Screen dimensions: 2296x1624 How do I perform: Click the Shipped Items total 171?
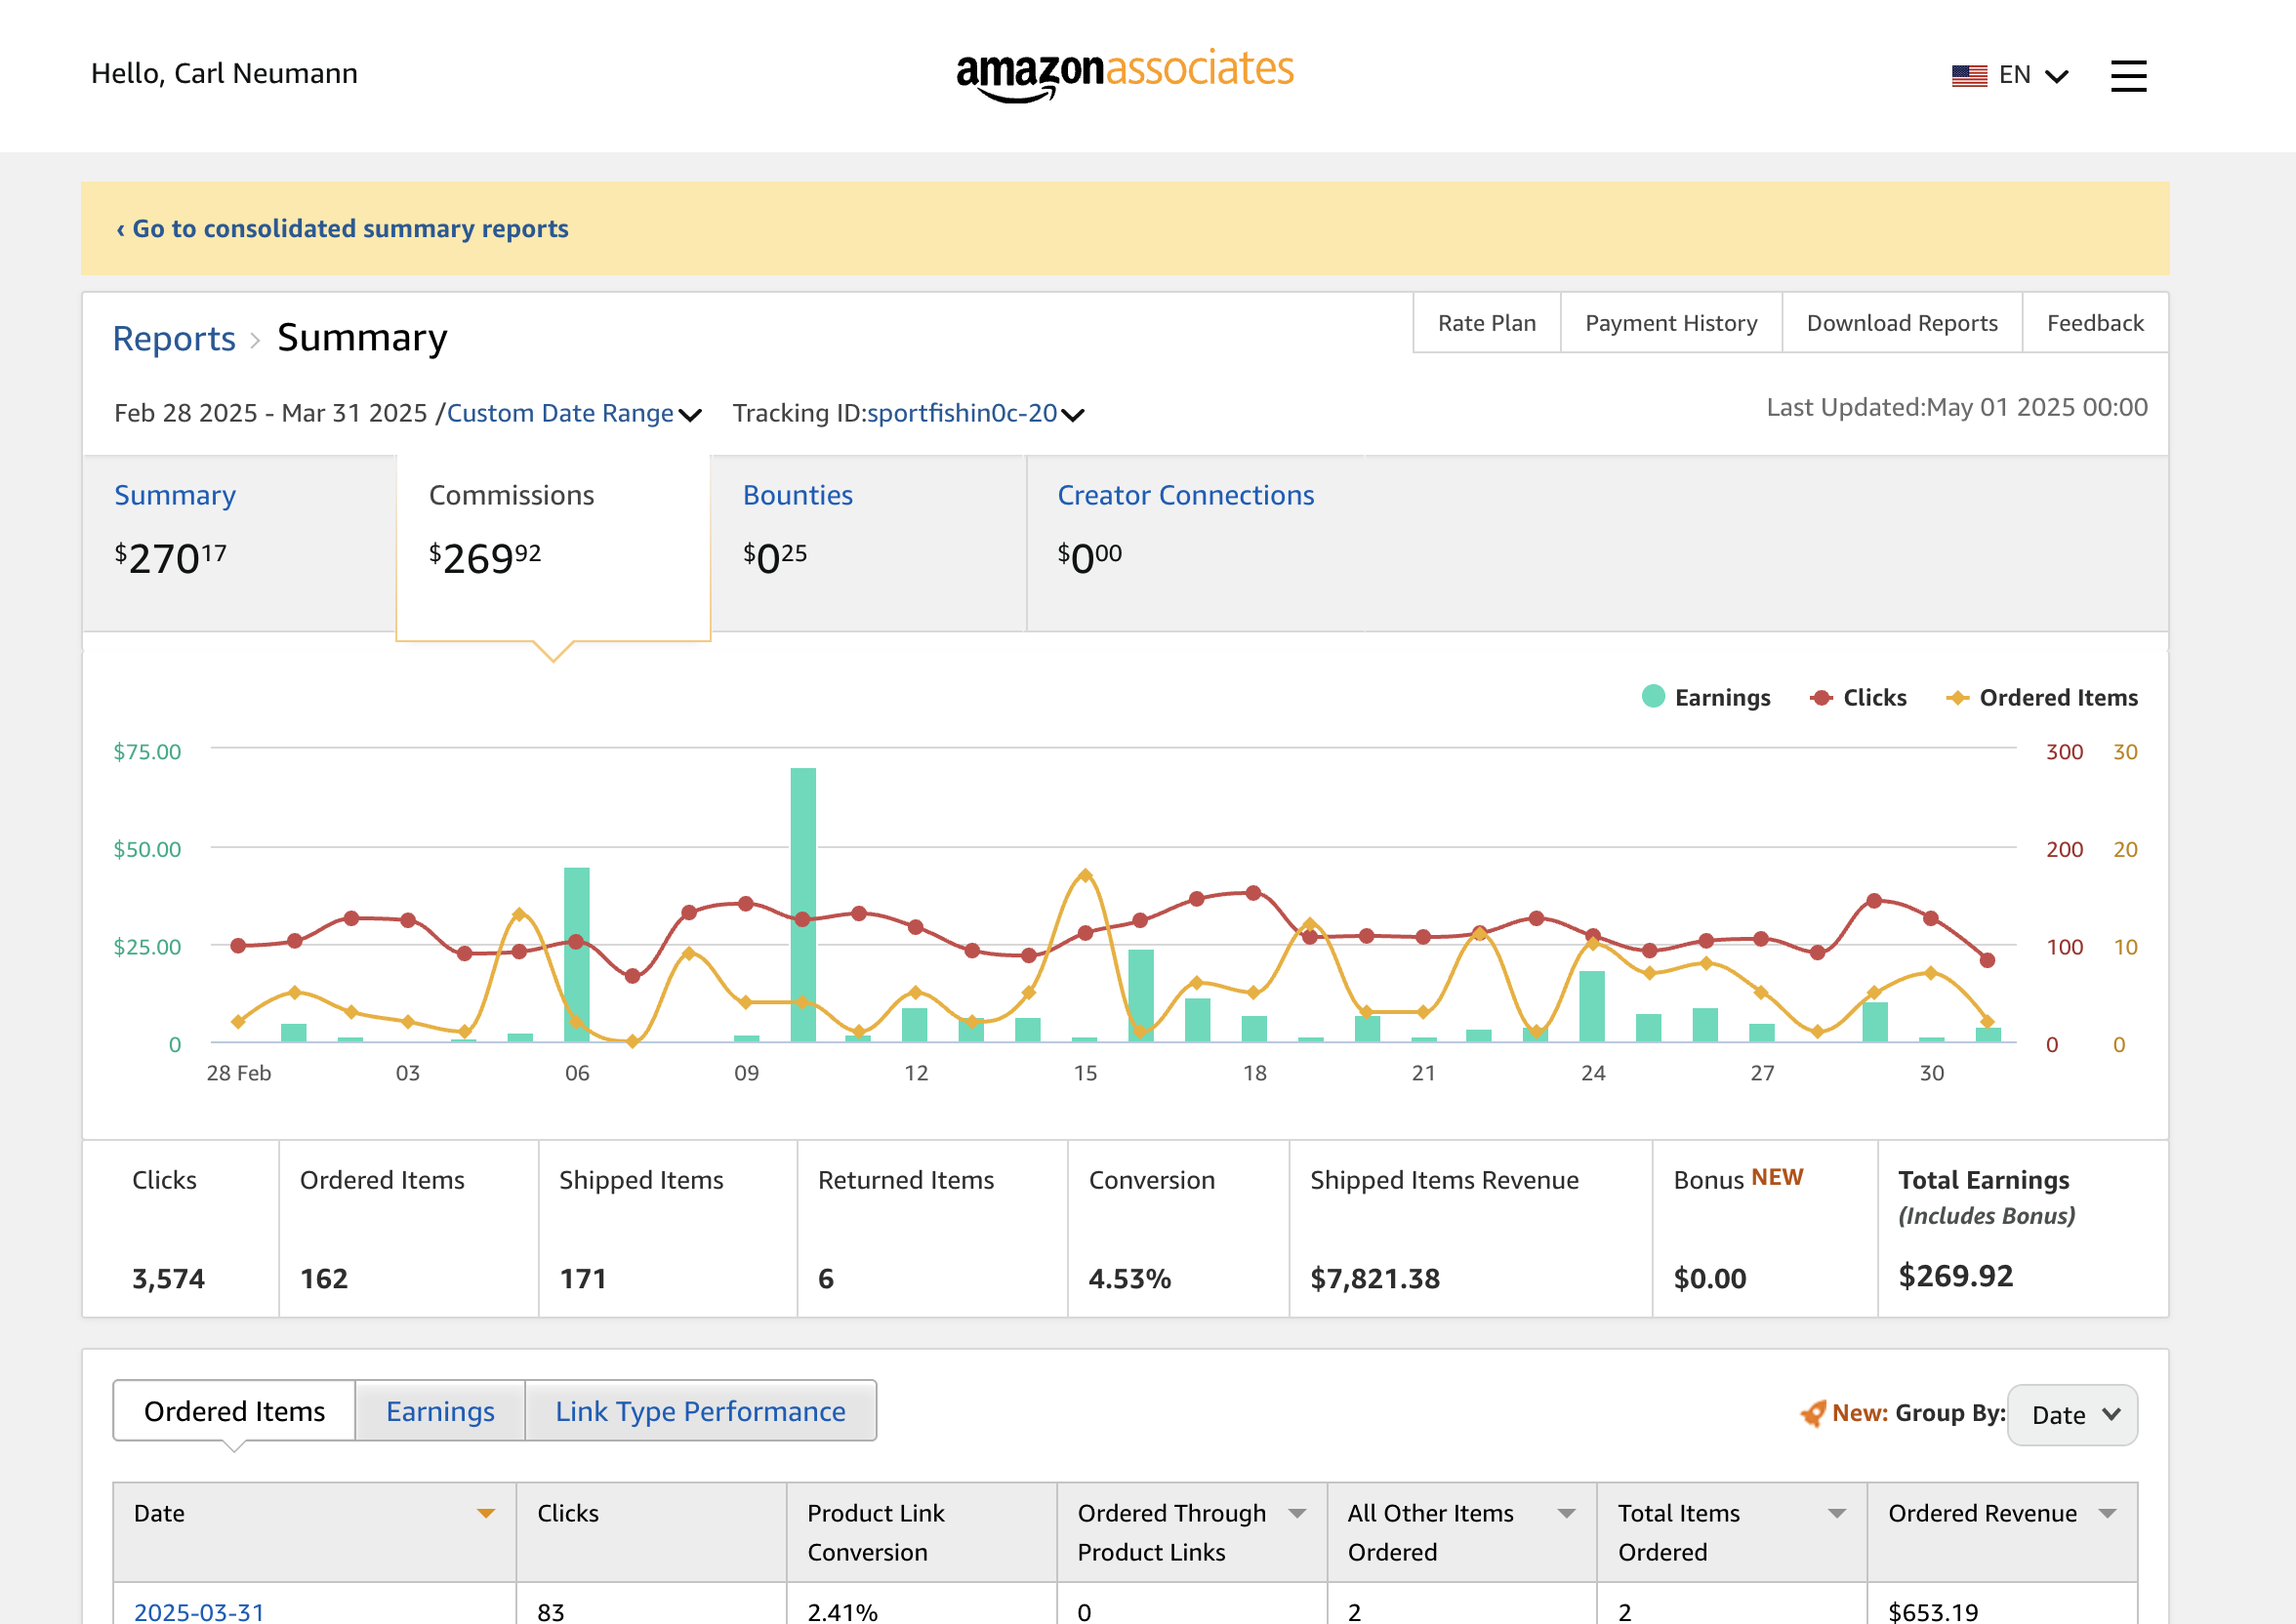click(x=583, y=1278)
